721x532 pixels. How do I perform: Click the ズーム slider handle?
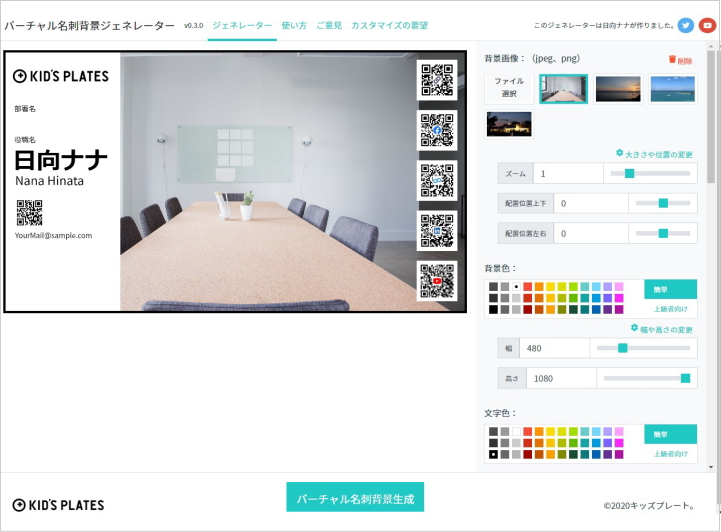(629, 173)
